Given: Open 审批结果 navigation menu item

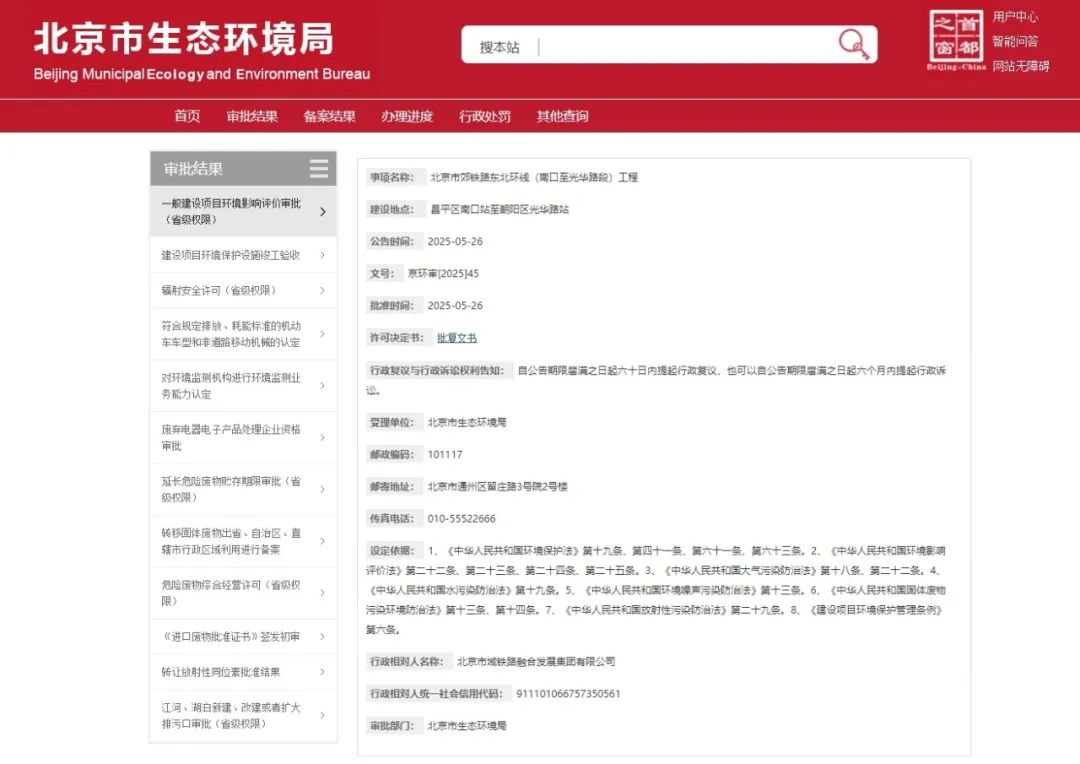Looking at the screenshot, I should pyautogui.click(x=252, y=116).
